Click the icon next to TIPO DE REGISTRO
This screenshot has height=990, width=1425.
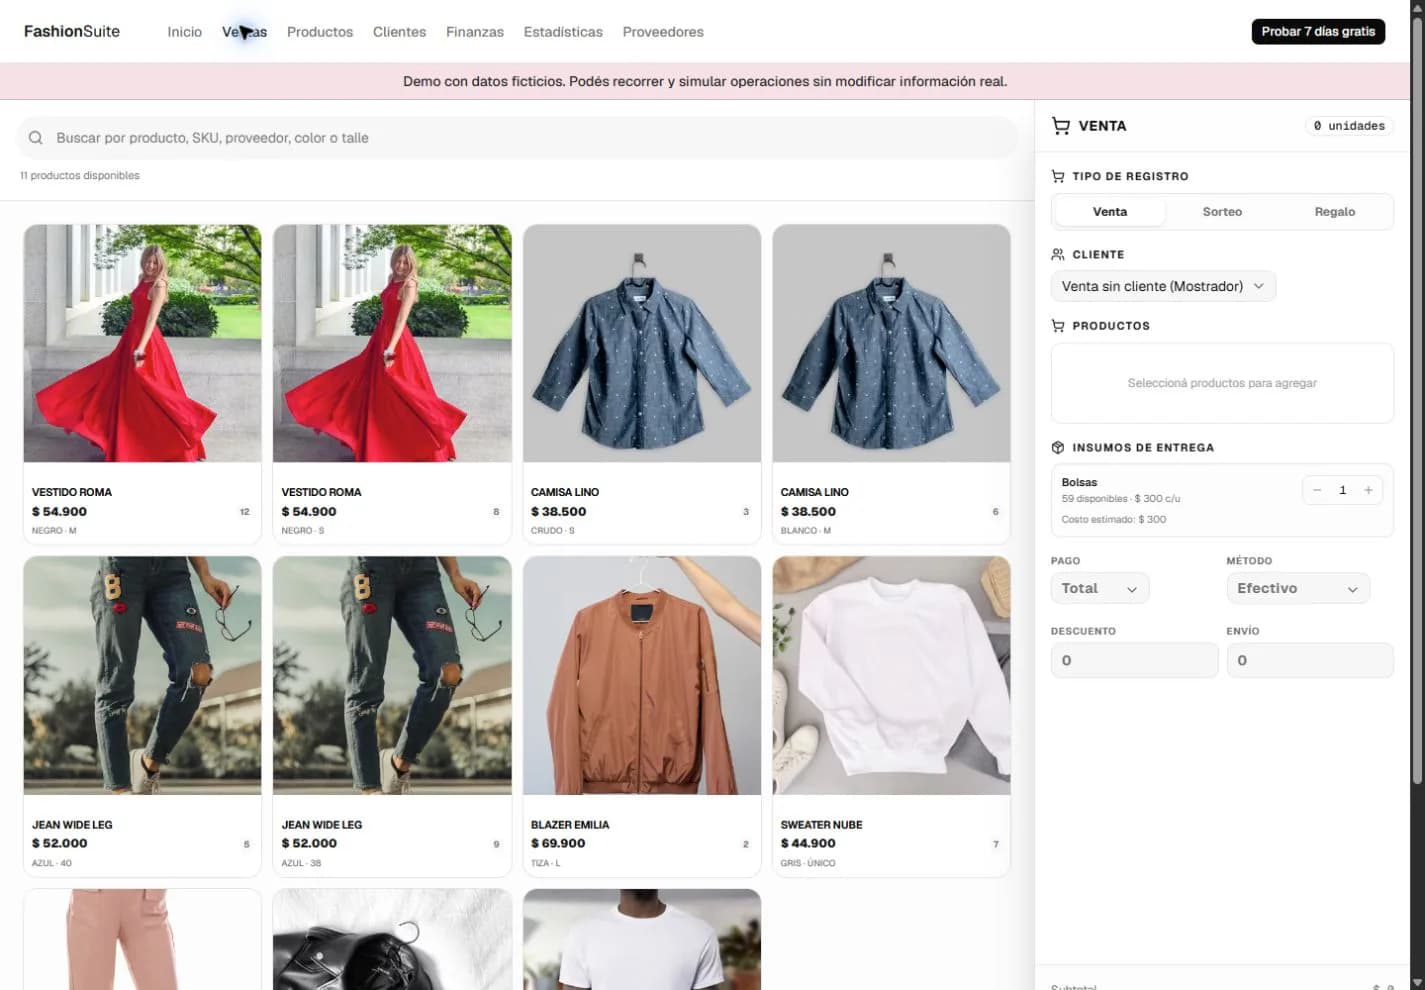pyautogui.click(x=1058, y=176)
